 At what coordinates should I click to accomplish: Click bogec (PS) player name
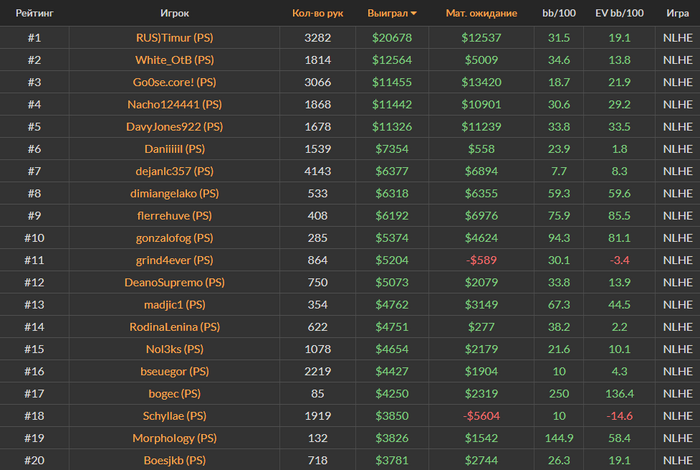click(175, 394)
